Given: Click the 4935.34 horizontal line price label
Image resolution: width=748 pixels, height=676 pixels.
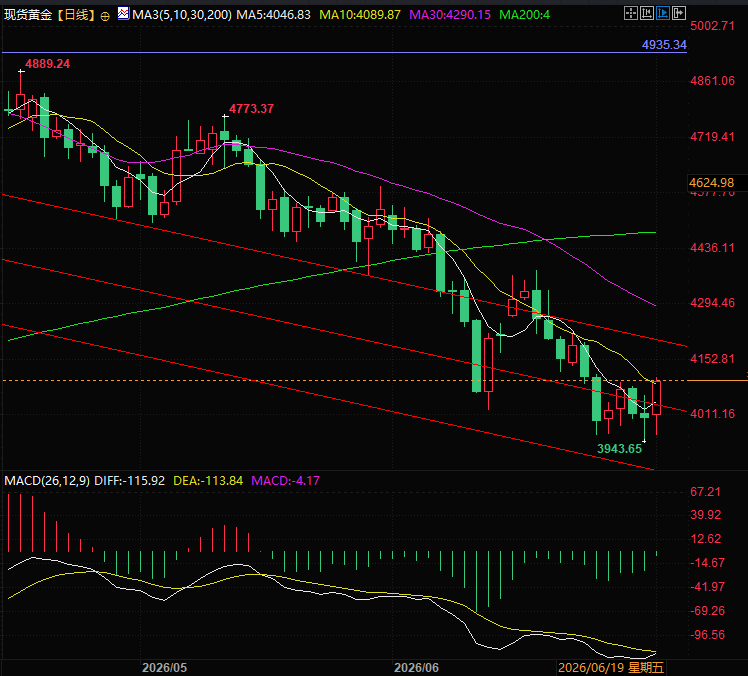Looking at the screenshot, I should click(664, 45).
